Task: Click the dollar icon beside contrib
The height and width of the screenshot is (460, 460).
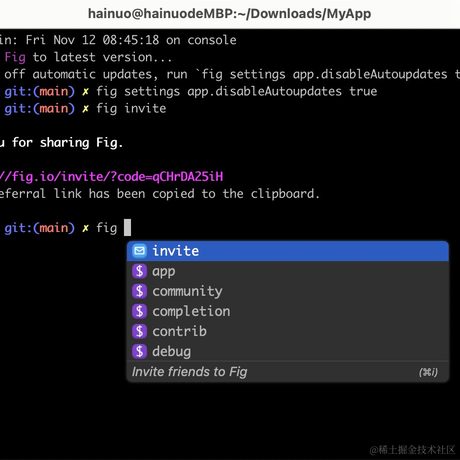Action: pos(139,331)
